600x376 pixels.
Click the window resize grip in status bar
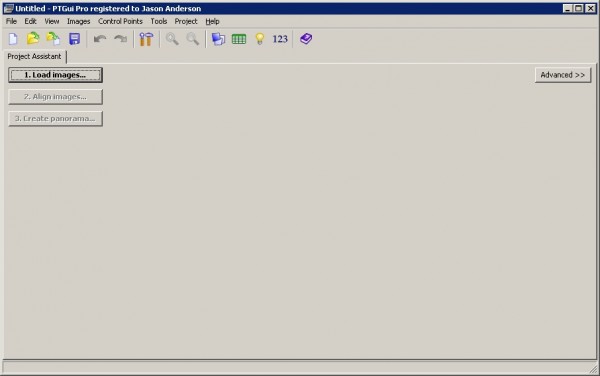[593, 369]
